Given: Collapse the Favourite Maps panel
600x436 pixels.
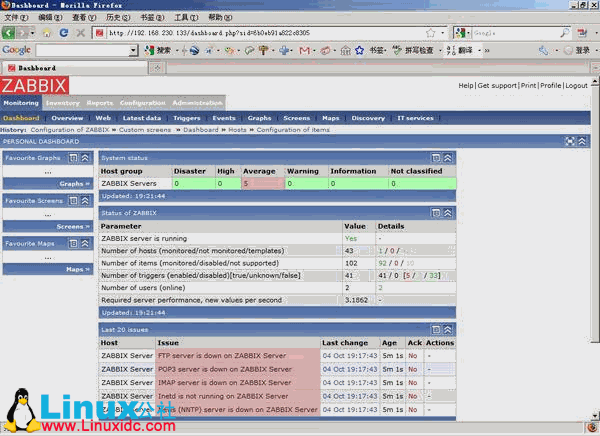Looking at the screenshot, I should point(85,243).
